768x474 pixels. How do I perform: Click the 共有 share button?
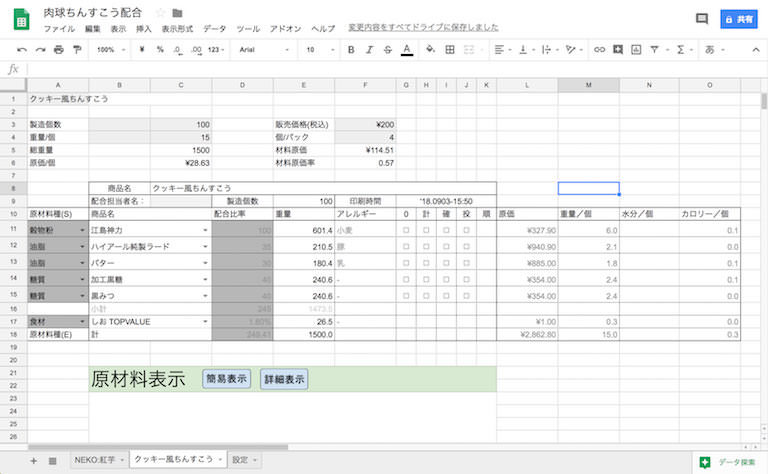(740, 19)
